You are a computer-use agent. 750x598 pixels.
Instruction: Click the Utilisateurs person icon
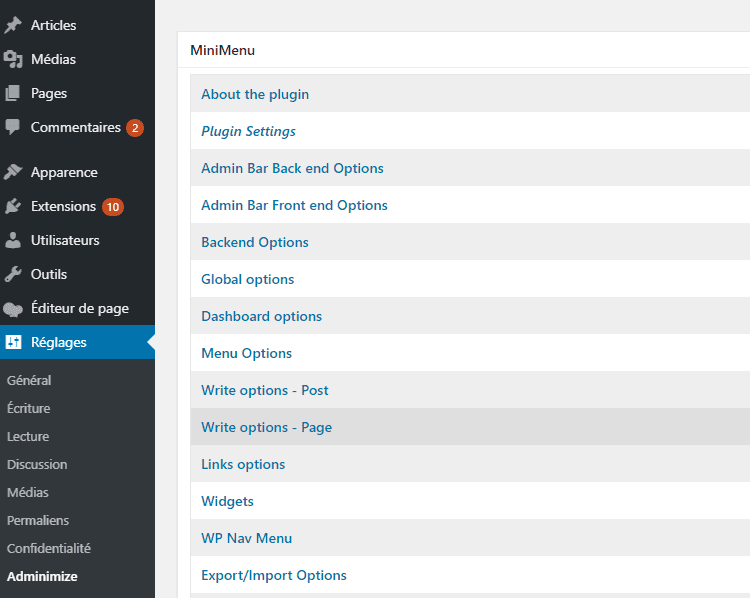point(13,240)
